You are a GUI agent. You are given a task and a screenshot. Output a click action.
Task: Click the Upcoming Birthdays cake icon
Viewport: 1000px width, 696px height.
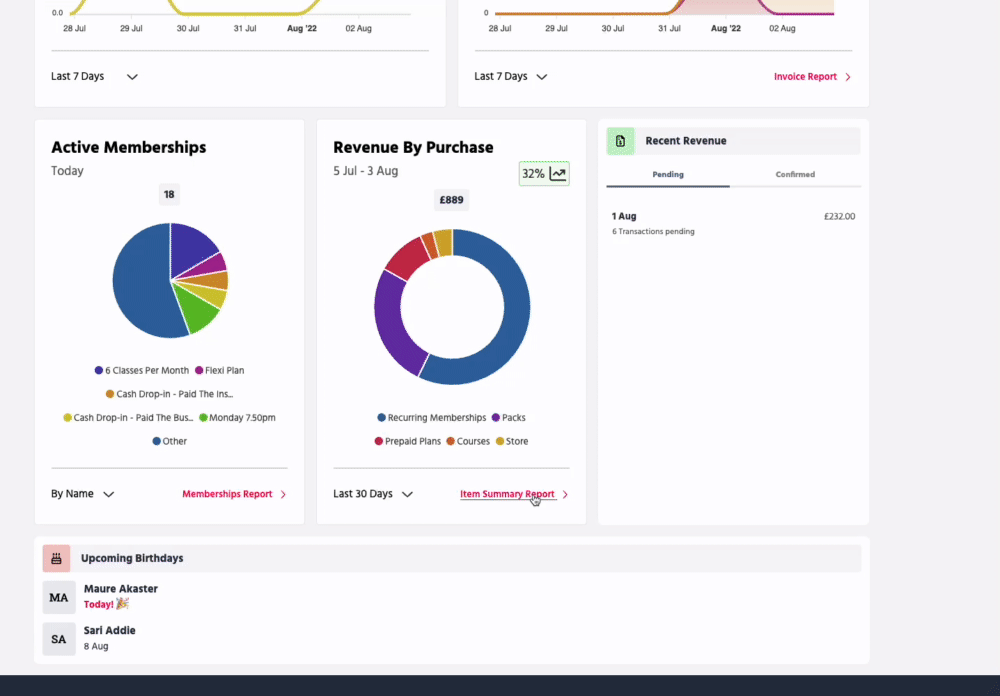pyautogui.click(x=56, y=558)
